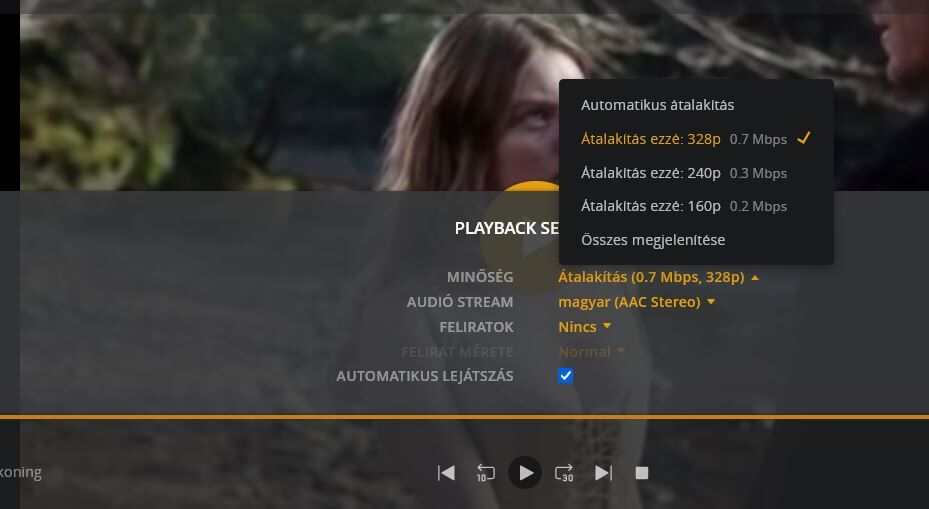Start playback with the round play button

[525, 473]
